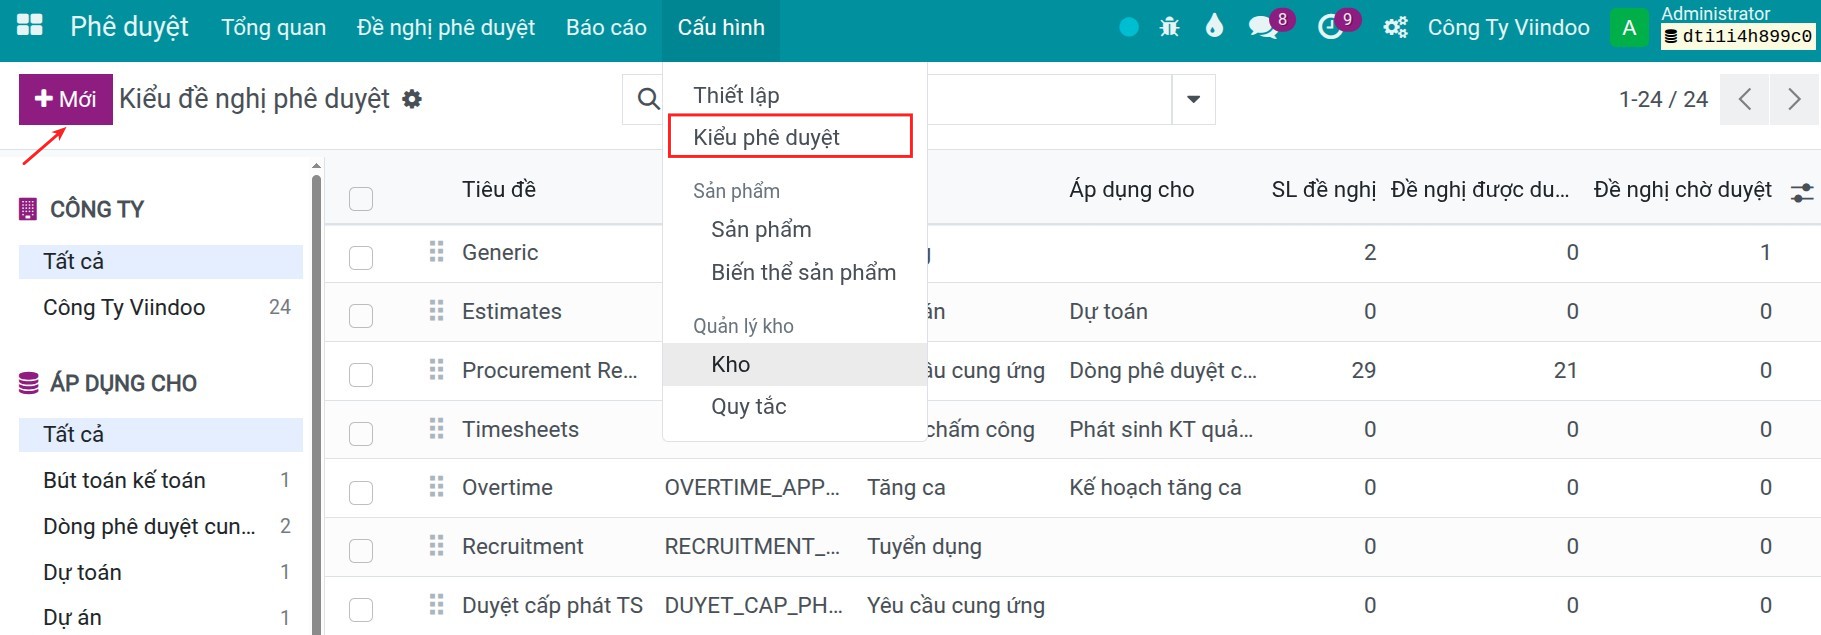Open activities clock with 9 badge
Viewport: 1821px width, 635px height.
[x=1331, y=27]
